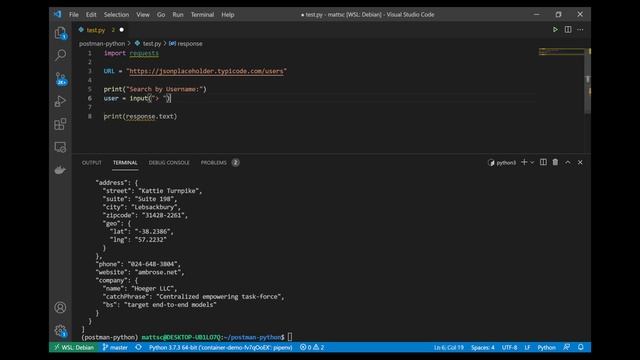Open the Explorer view in activity bar
The width and height of the screenshot is (640, 360).
click(60, 33)
